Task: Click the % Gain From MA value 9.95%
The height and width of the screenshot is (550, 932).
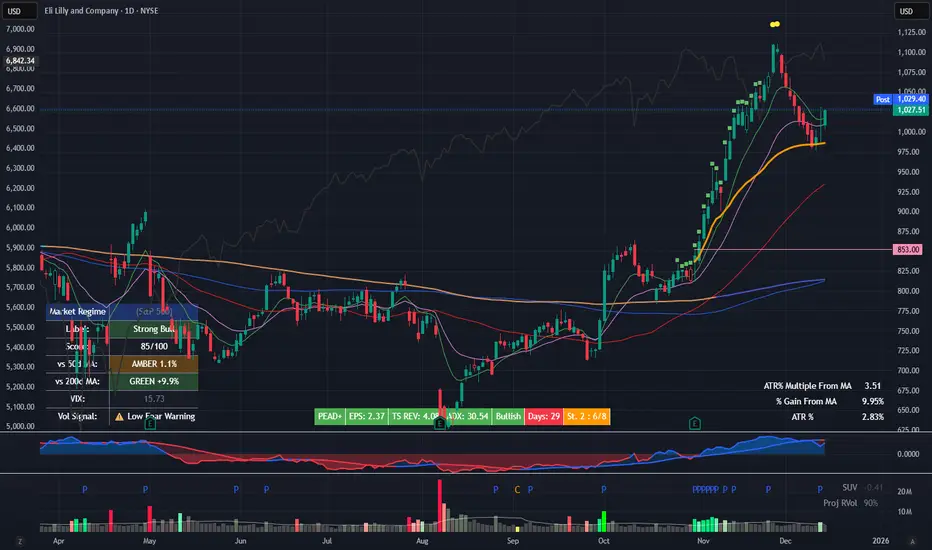Action: [x=873, y=401]
